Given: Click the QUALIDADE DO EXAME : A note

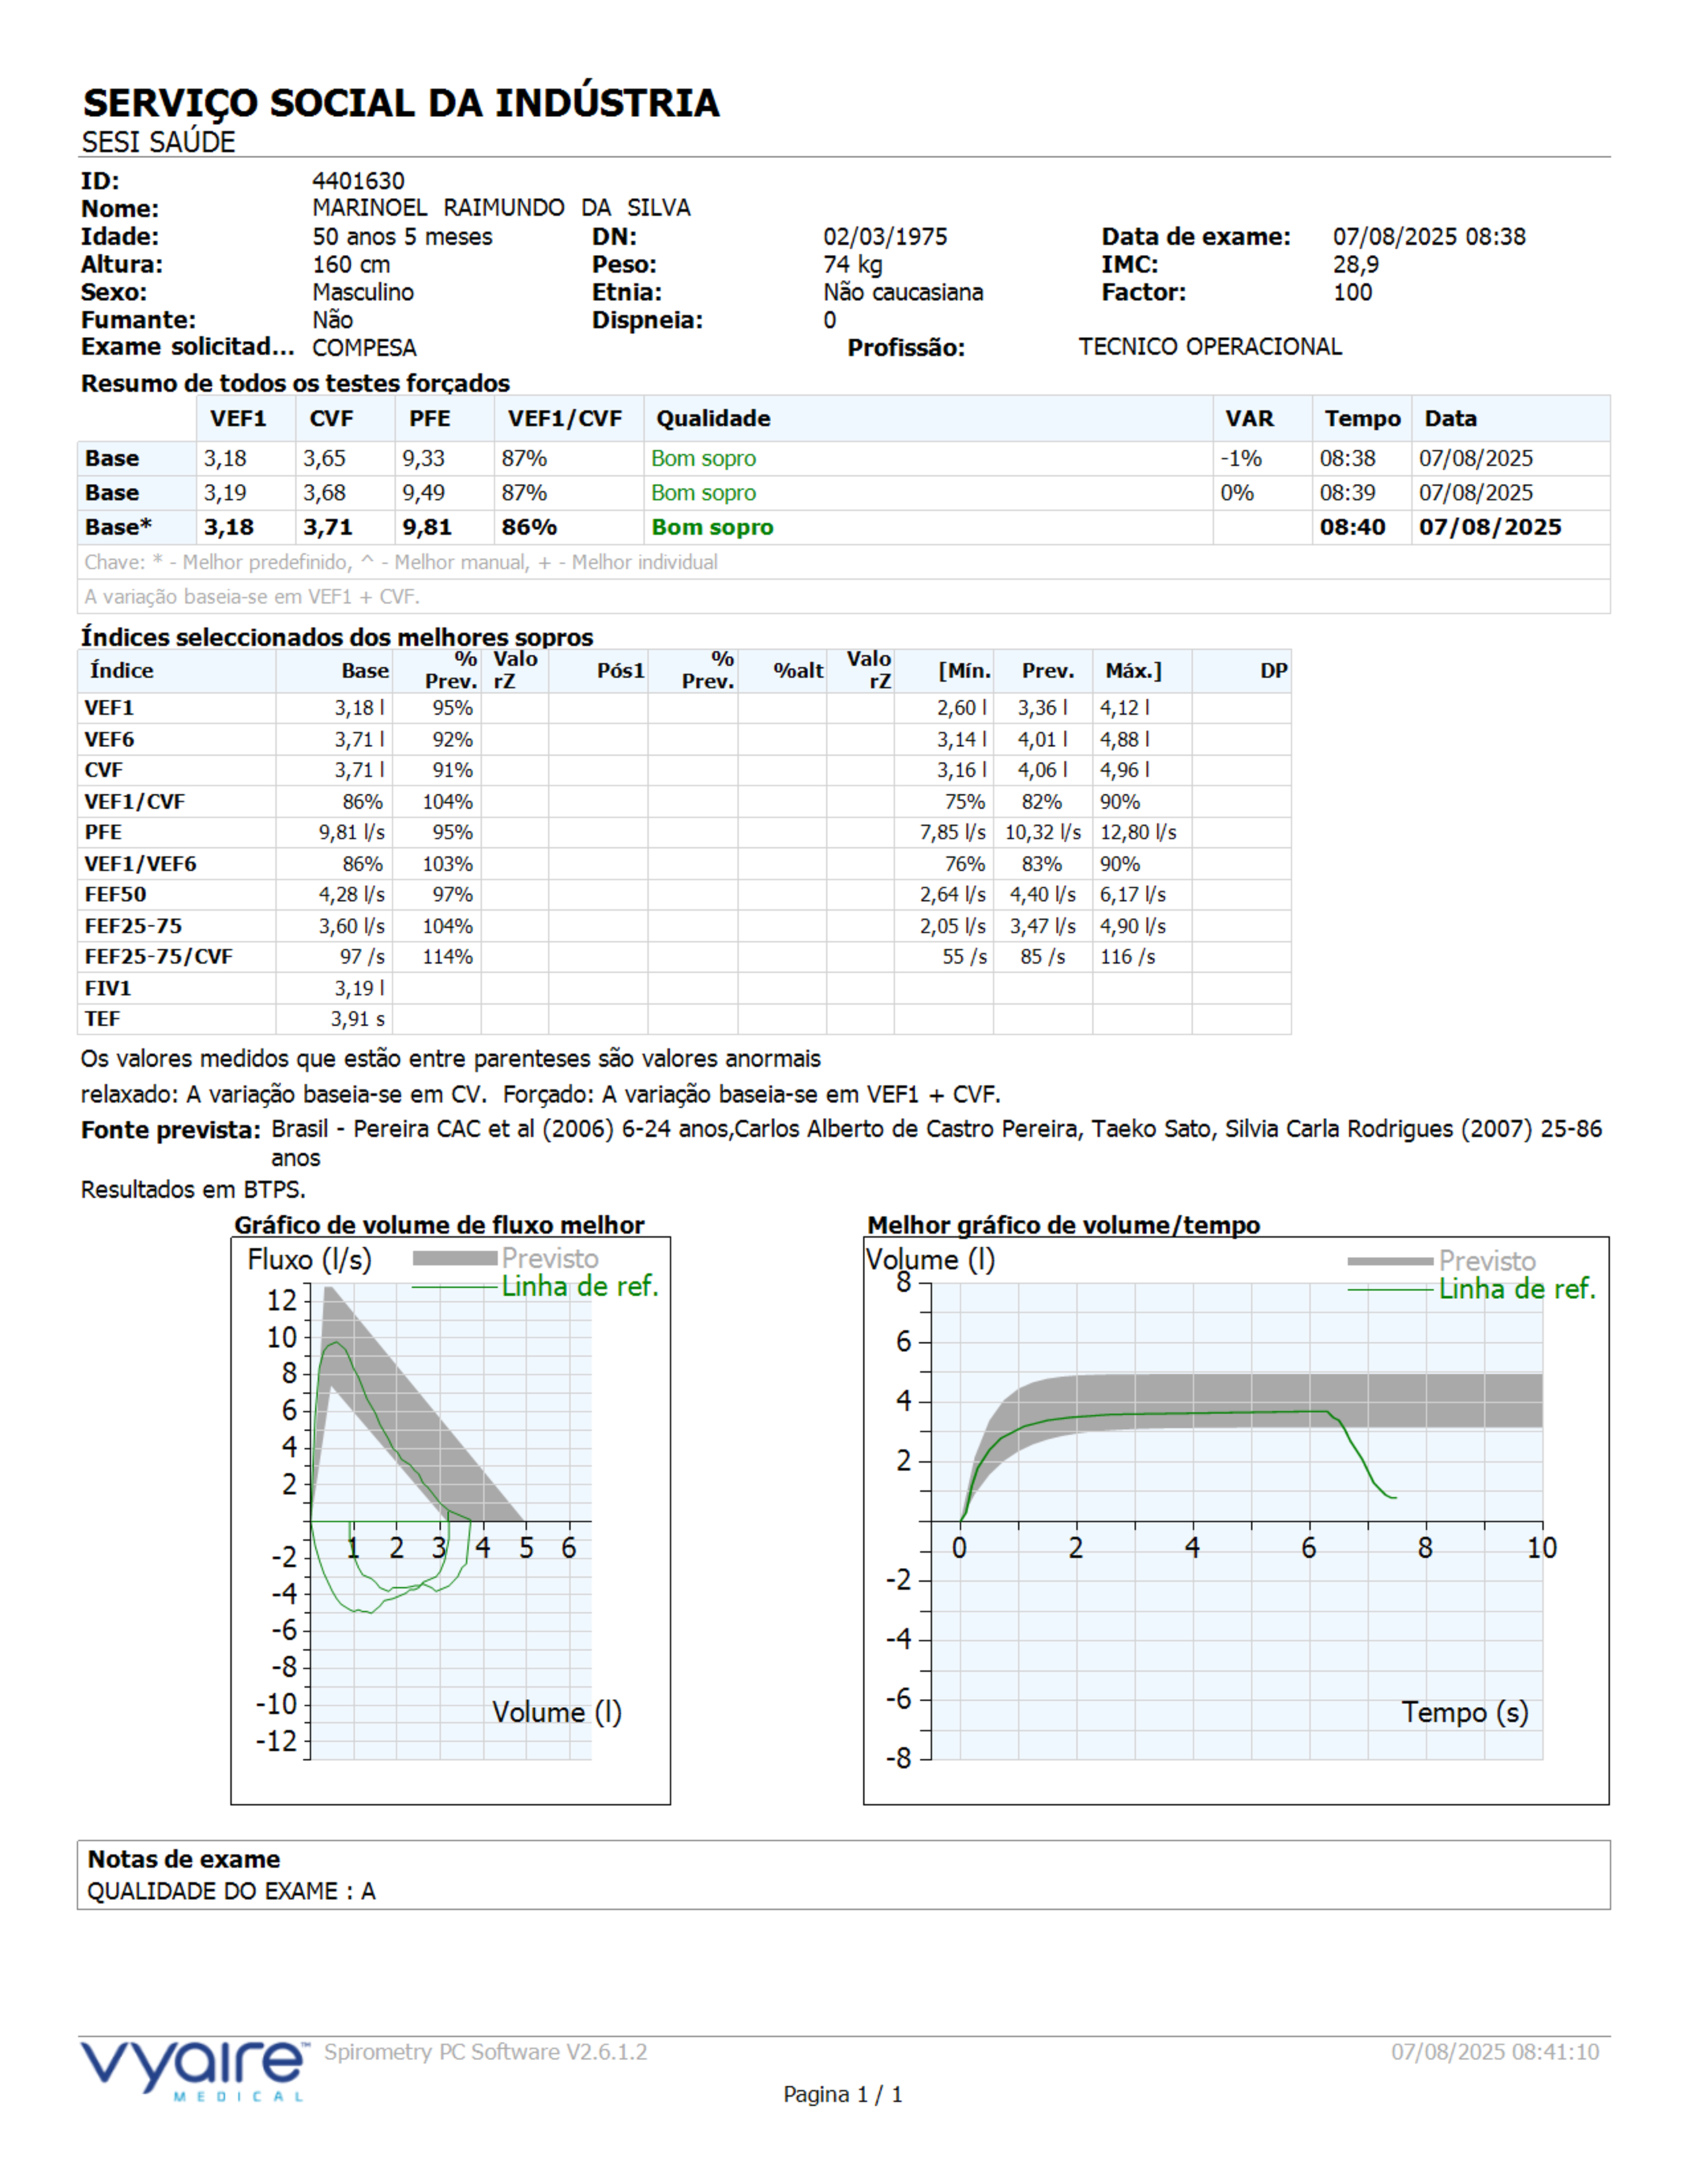Looking at the screenshot, I should [231, 1892].
